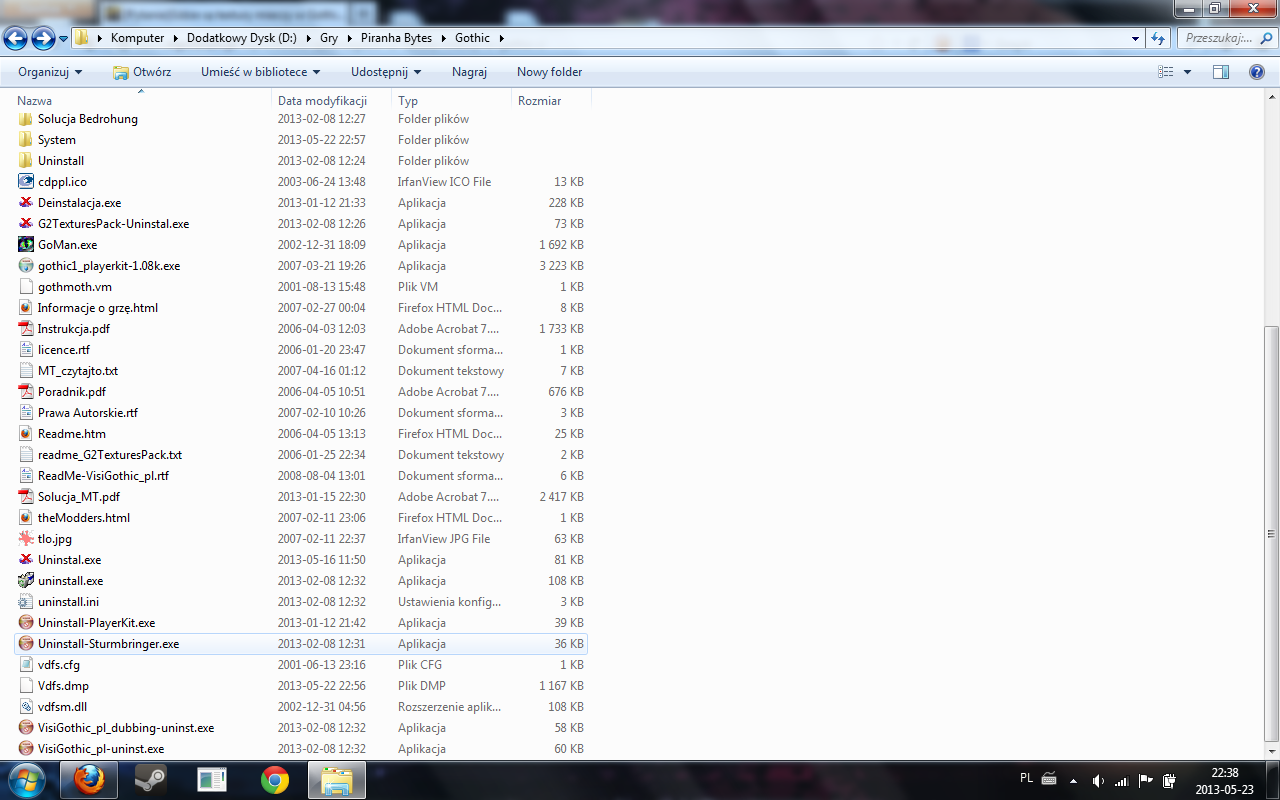The height and width of the screenshot is (800, 1280).
Task: Select the G2TexturesPack-Uninstal.exe file name
Action: (113, 224)
